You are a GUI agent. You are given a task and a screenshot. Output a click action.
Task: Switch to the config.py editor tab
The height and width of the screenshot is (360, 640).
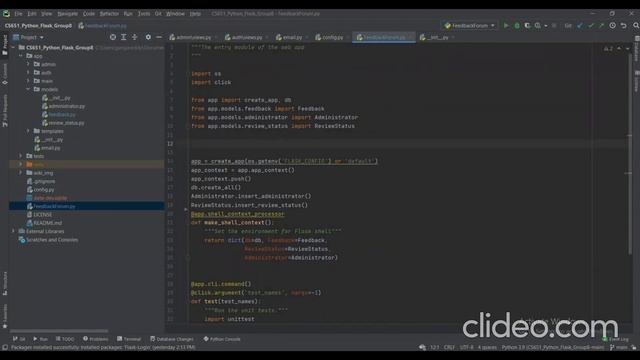coord(330,37)
